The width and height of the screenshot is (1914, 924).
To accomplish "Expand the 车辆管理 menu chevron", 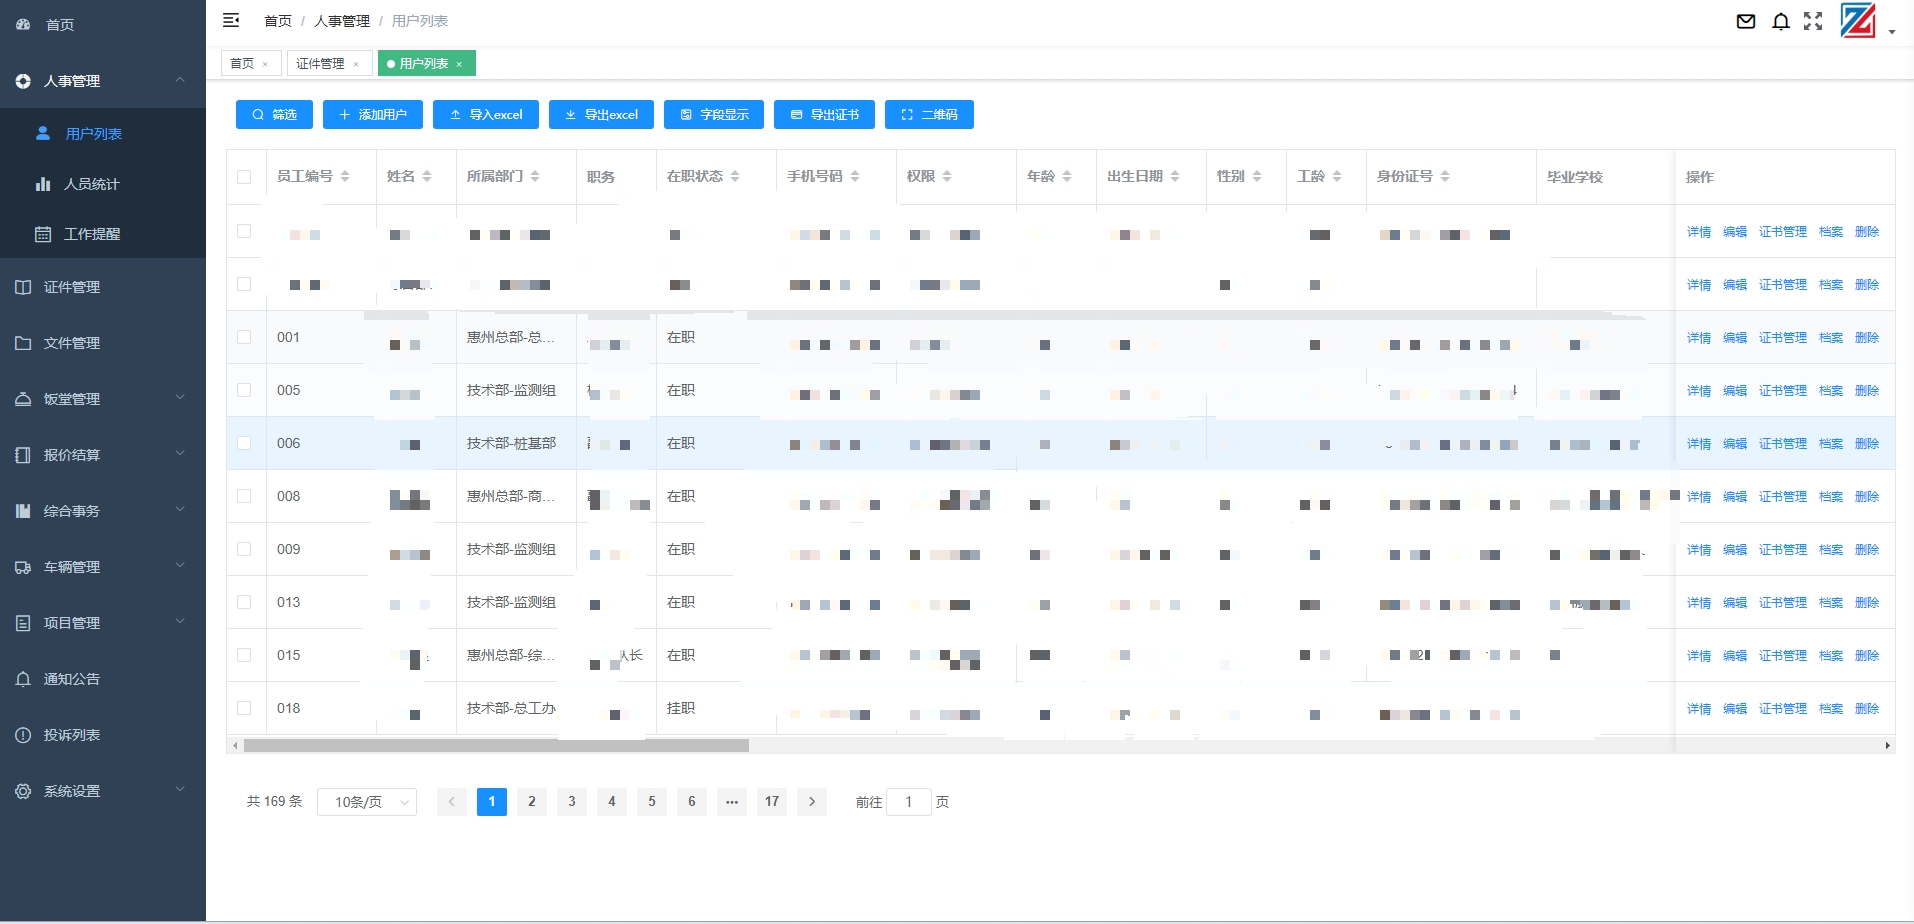I will (180, 565).
